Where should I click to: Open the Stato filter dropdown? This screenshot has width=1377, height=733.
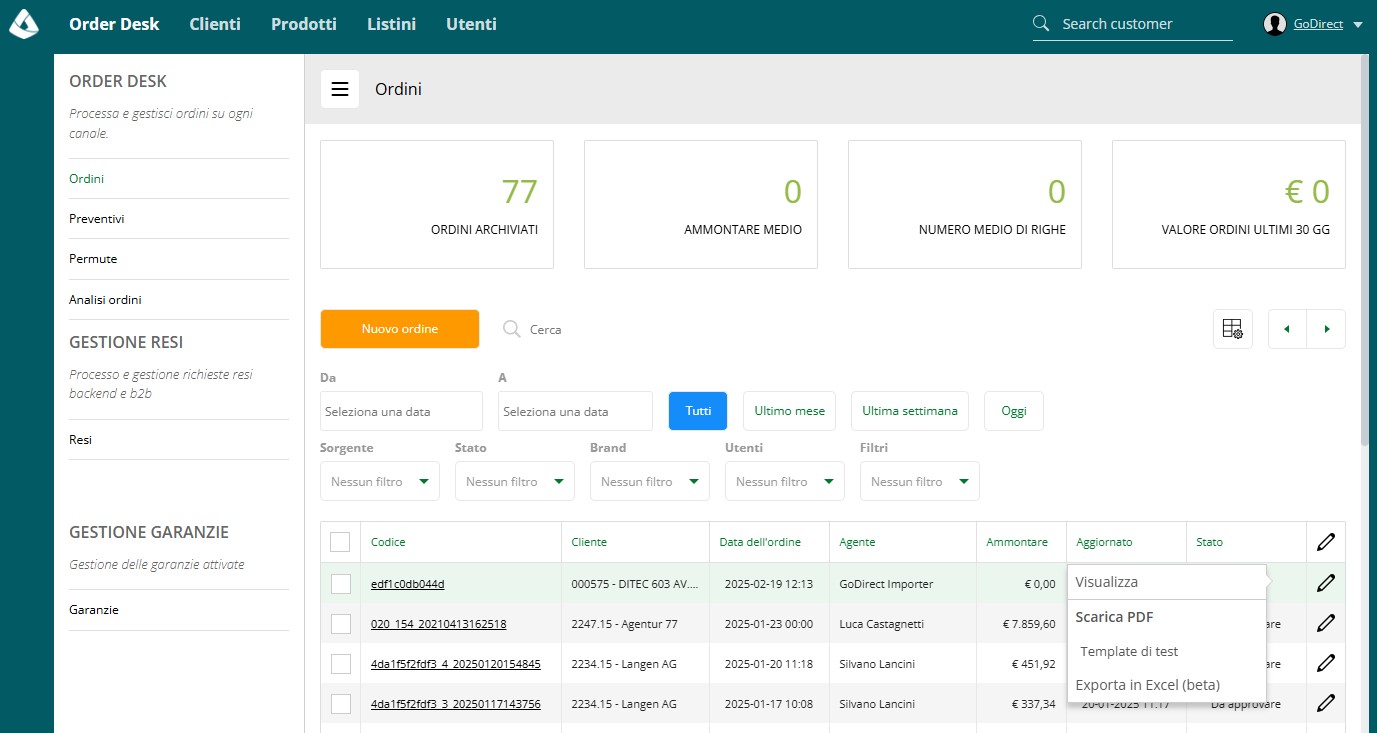[515, 481]
